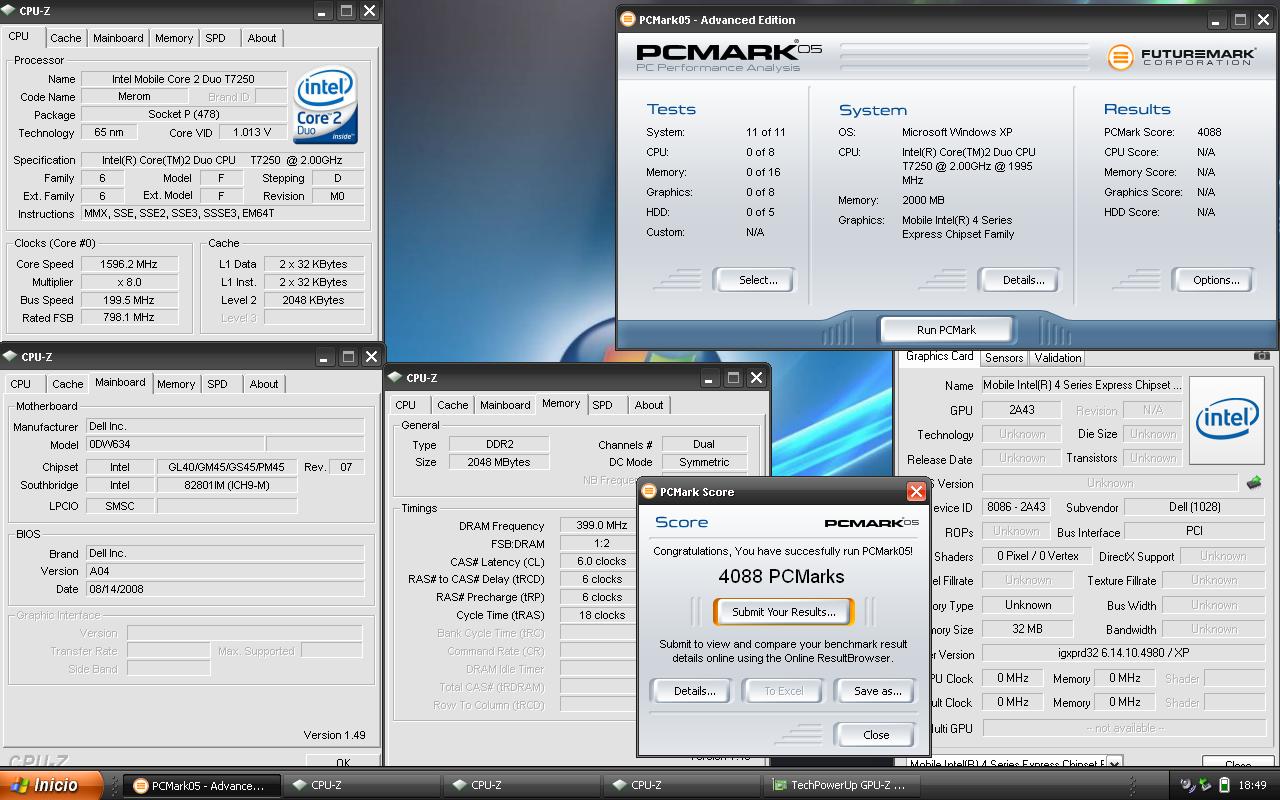Click the Core Speed value 1596.2 MHz
1280x800 pixels.
point(129,264)
